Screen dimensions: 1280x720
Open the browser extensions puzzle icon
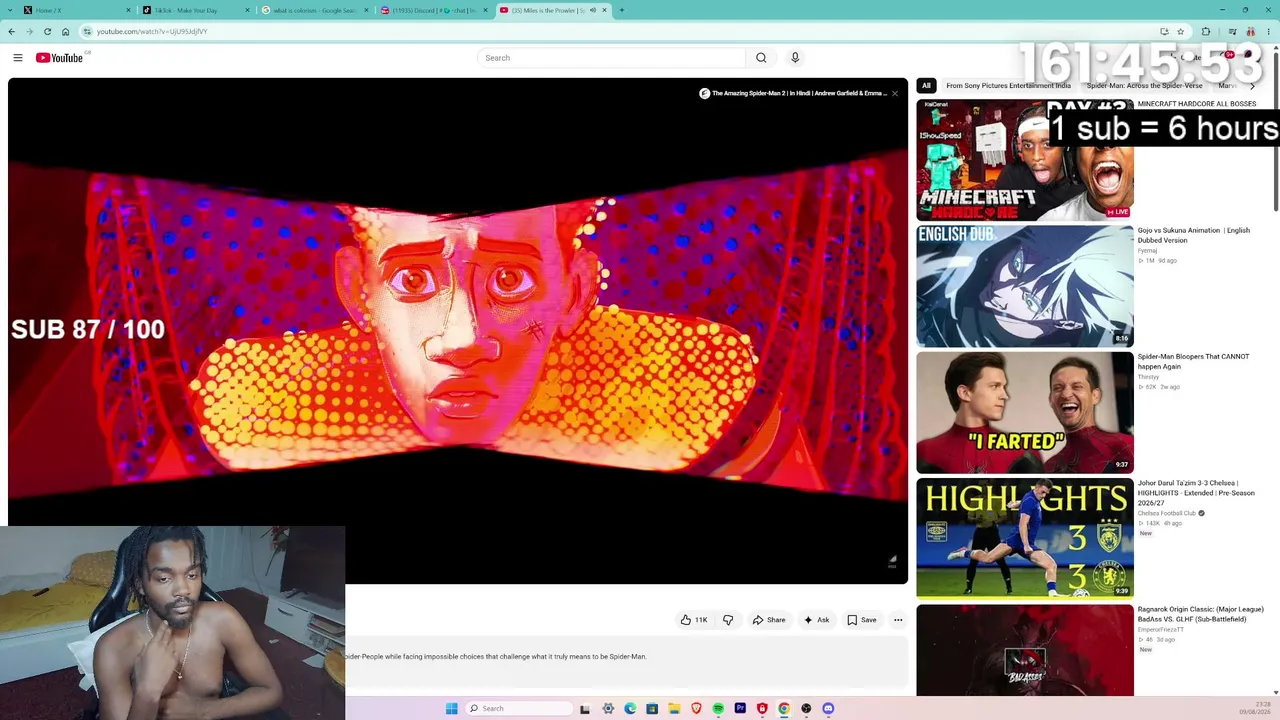point(1205,31)
